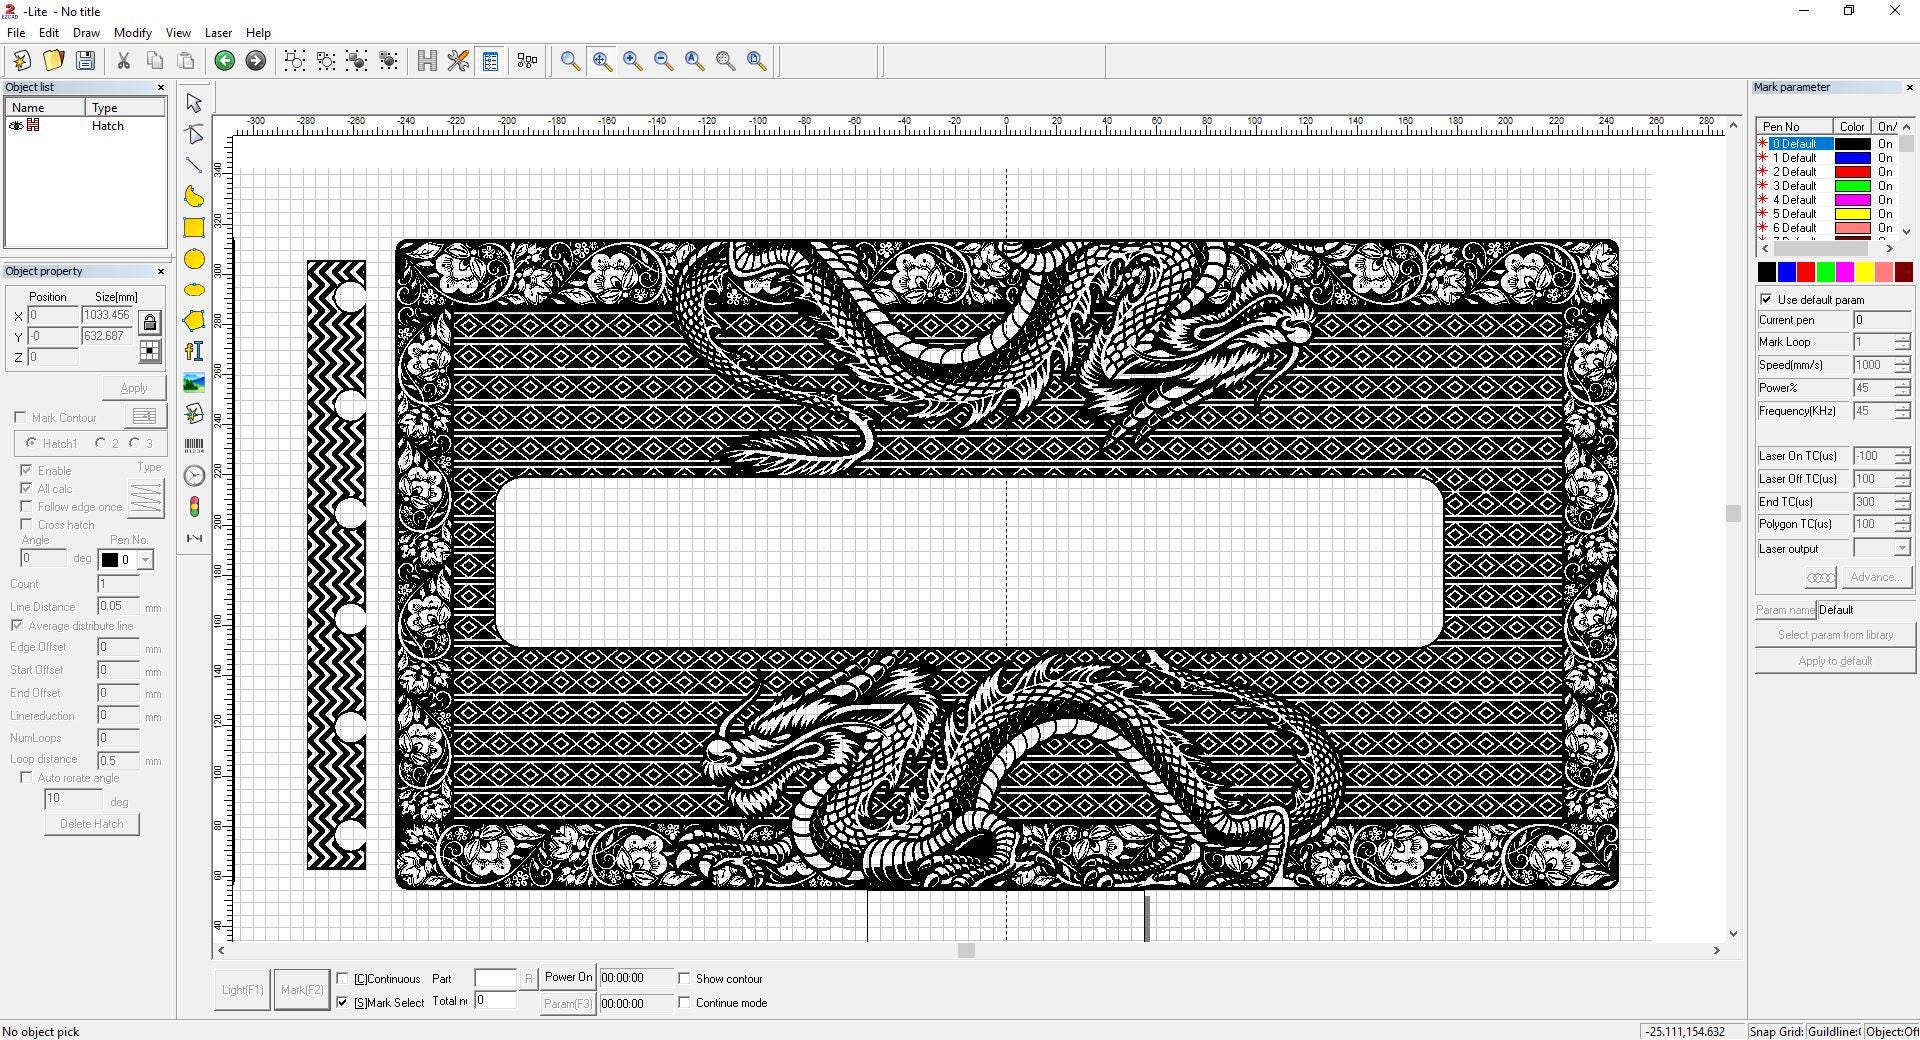Pick the Line drawing tool
This screenshot has width=1920, height=1040.
click(x=194, y=165)
